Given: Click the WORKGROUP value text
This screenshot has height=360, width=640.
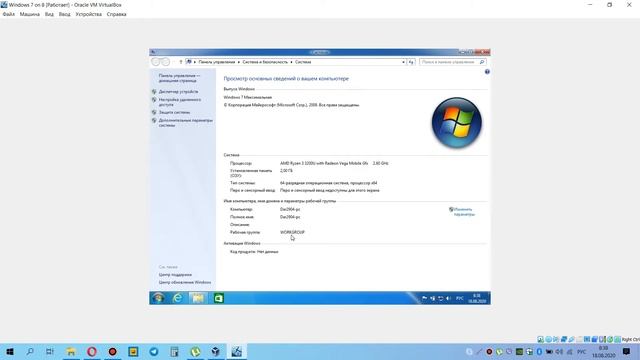Looking at the screenshot, I should [292, 232].
